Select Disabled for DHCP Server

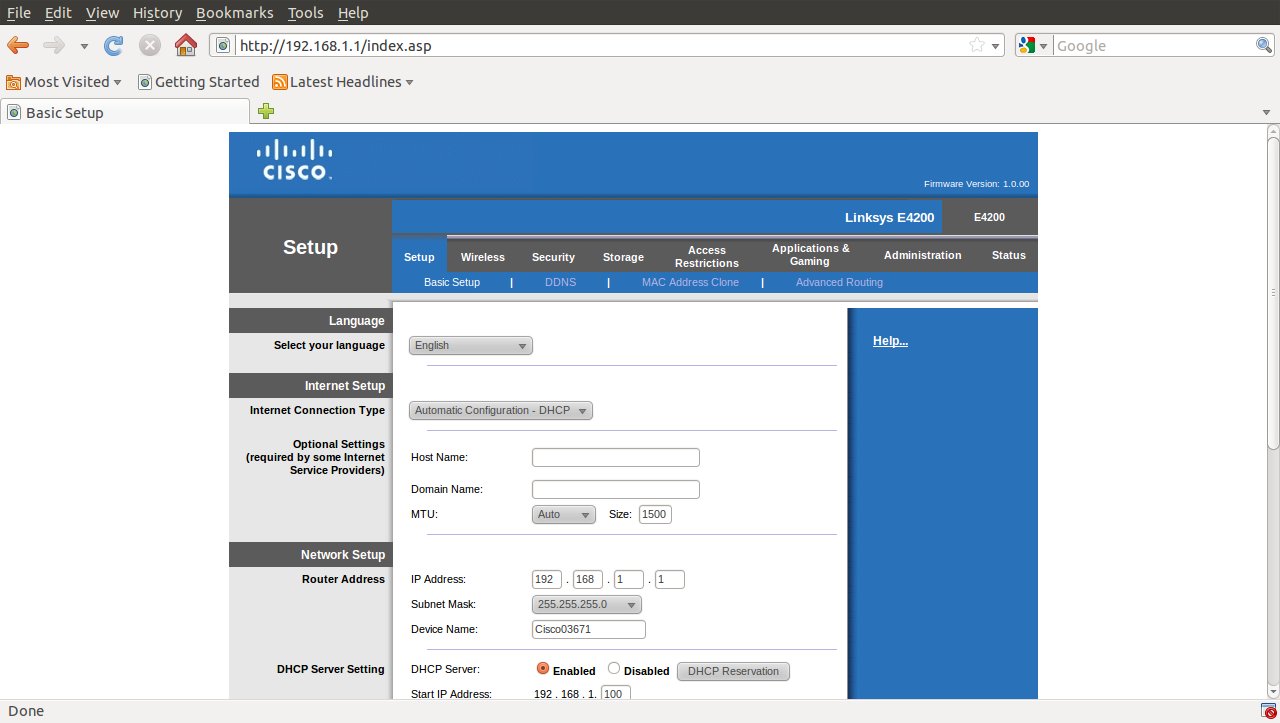click(614, 669)
